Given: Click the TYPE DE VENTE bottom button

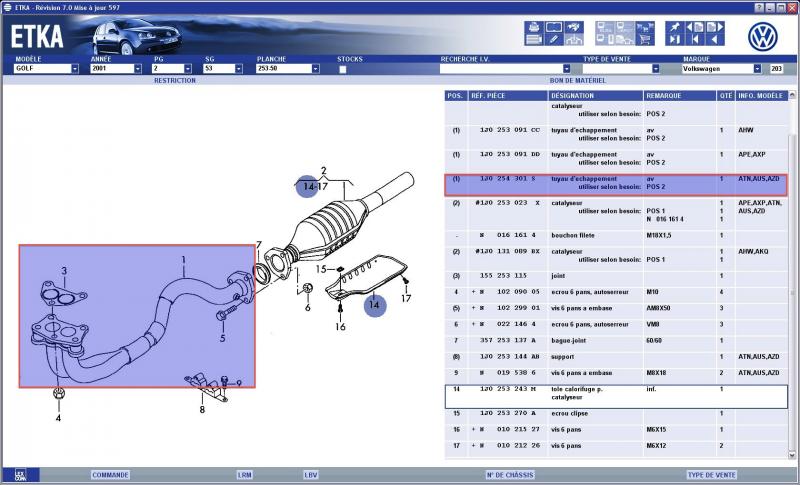Looking at the screenshot, I should 712,475.
